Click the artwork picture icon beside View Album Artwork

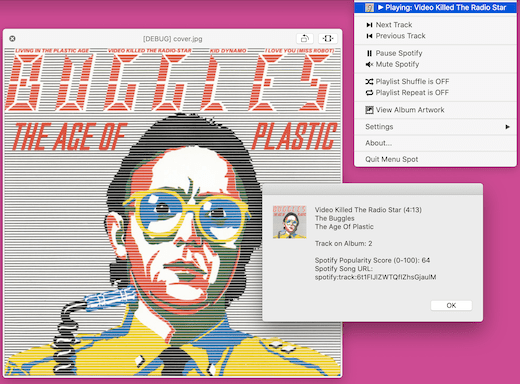click(x=369, y=110)
